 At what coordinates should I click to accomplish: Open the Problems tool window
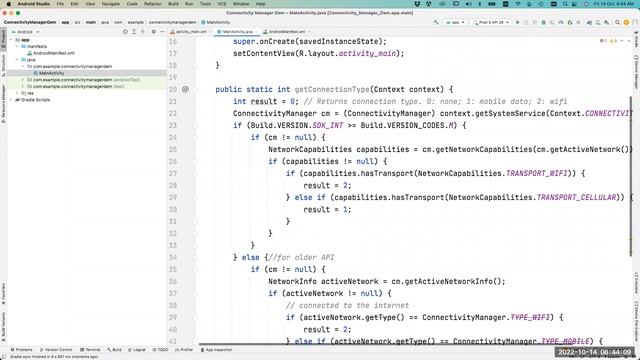(22, 350)
